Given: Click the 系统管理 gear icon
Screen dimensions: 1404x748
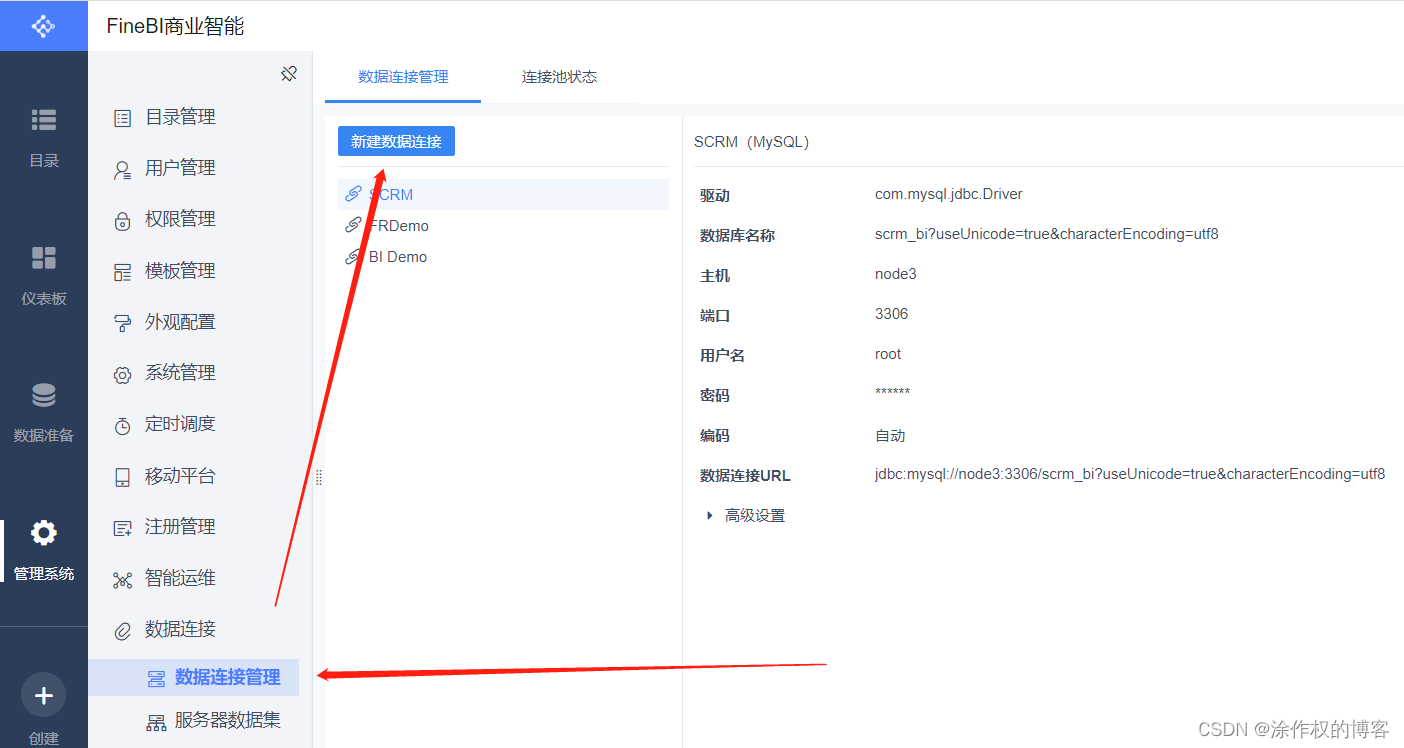Looking at the screenshot, I should pos(123,375).
